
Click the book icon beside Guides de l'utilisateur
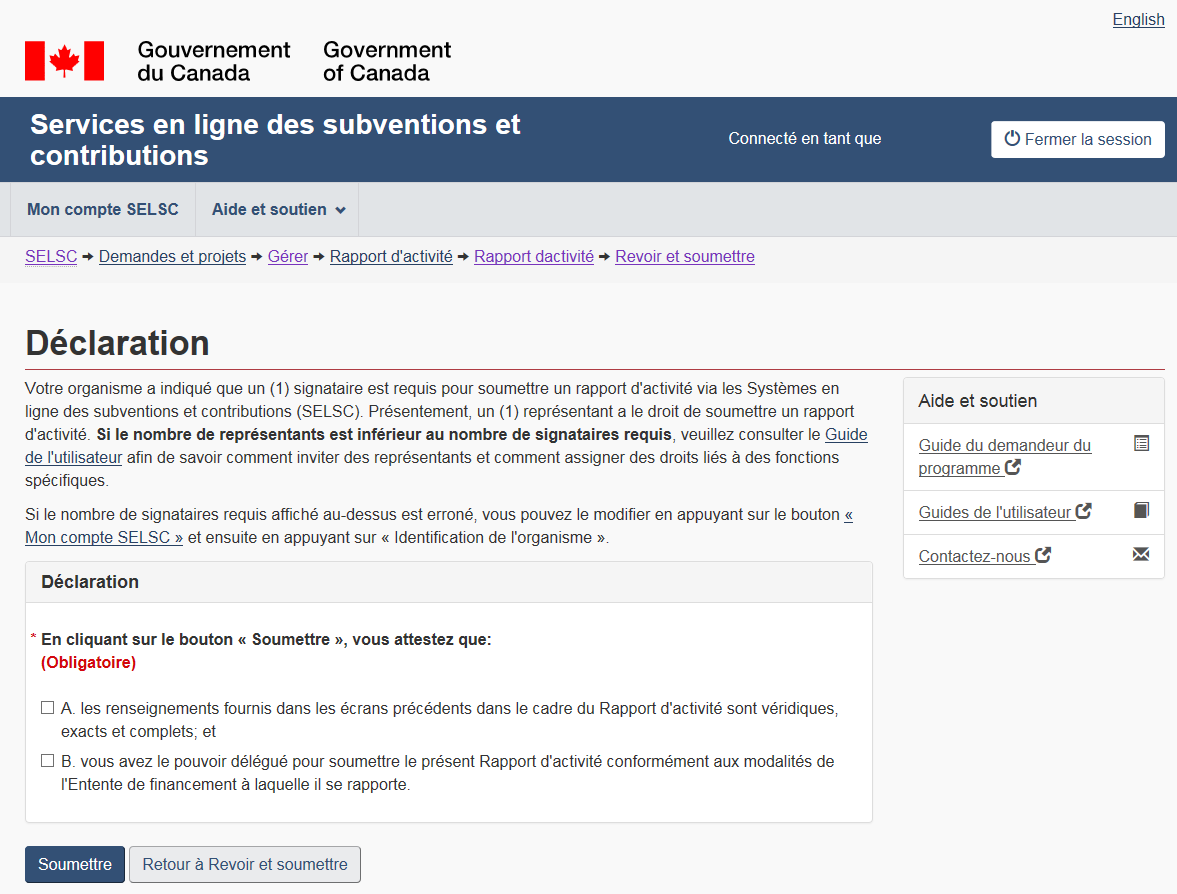coord(1141,511)
